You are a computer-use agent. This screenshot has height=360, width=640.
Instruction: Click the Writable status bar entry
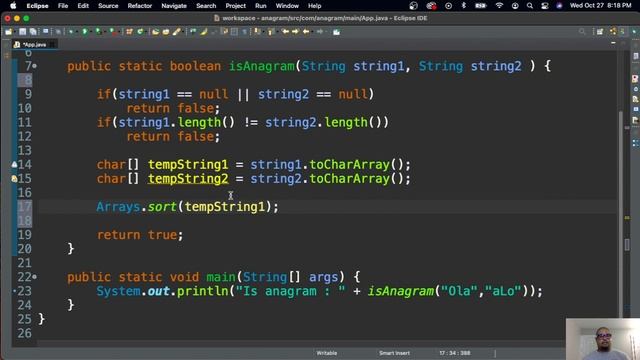point(327,353)
